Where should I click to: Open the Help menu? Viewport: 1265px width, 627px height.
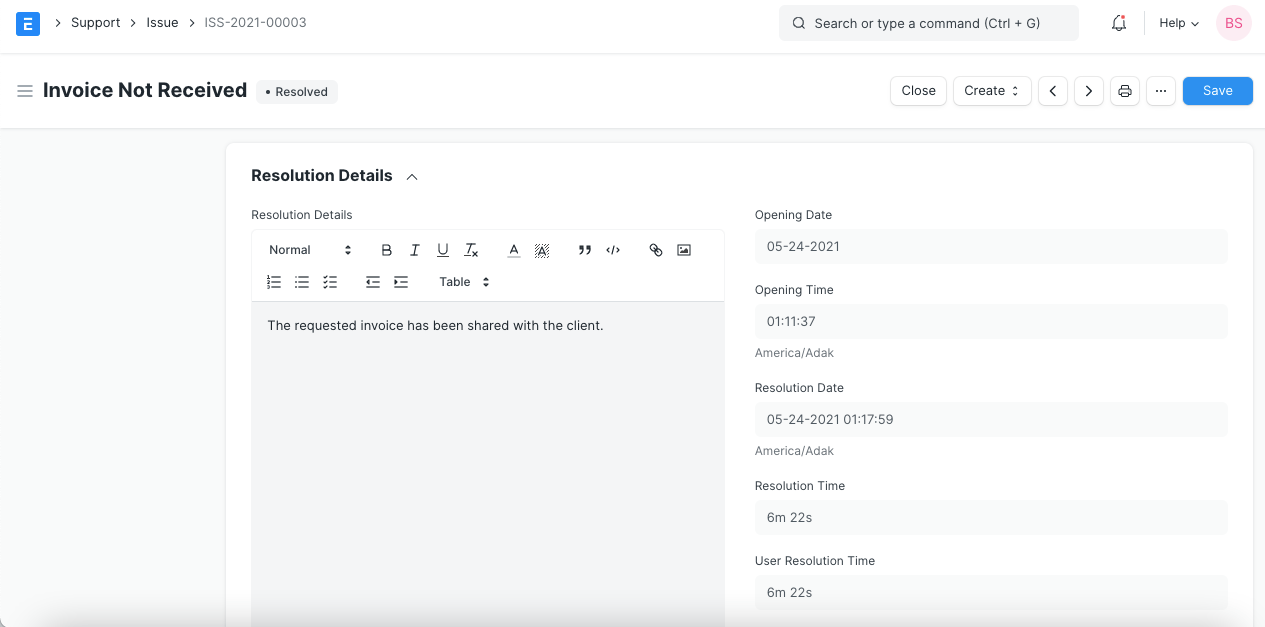pos(1178,23)
